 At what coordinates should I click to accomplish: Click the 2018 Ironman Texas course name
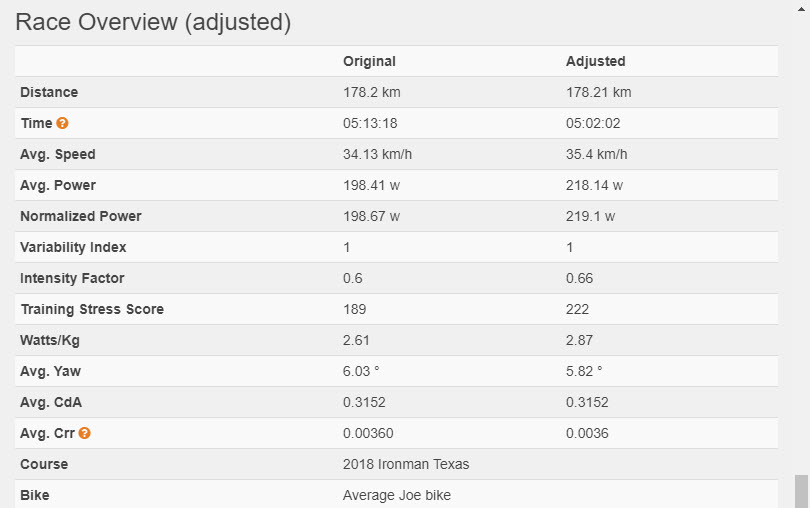[x=406, y=464]
